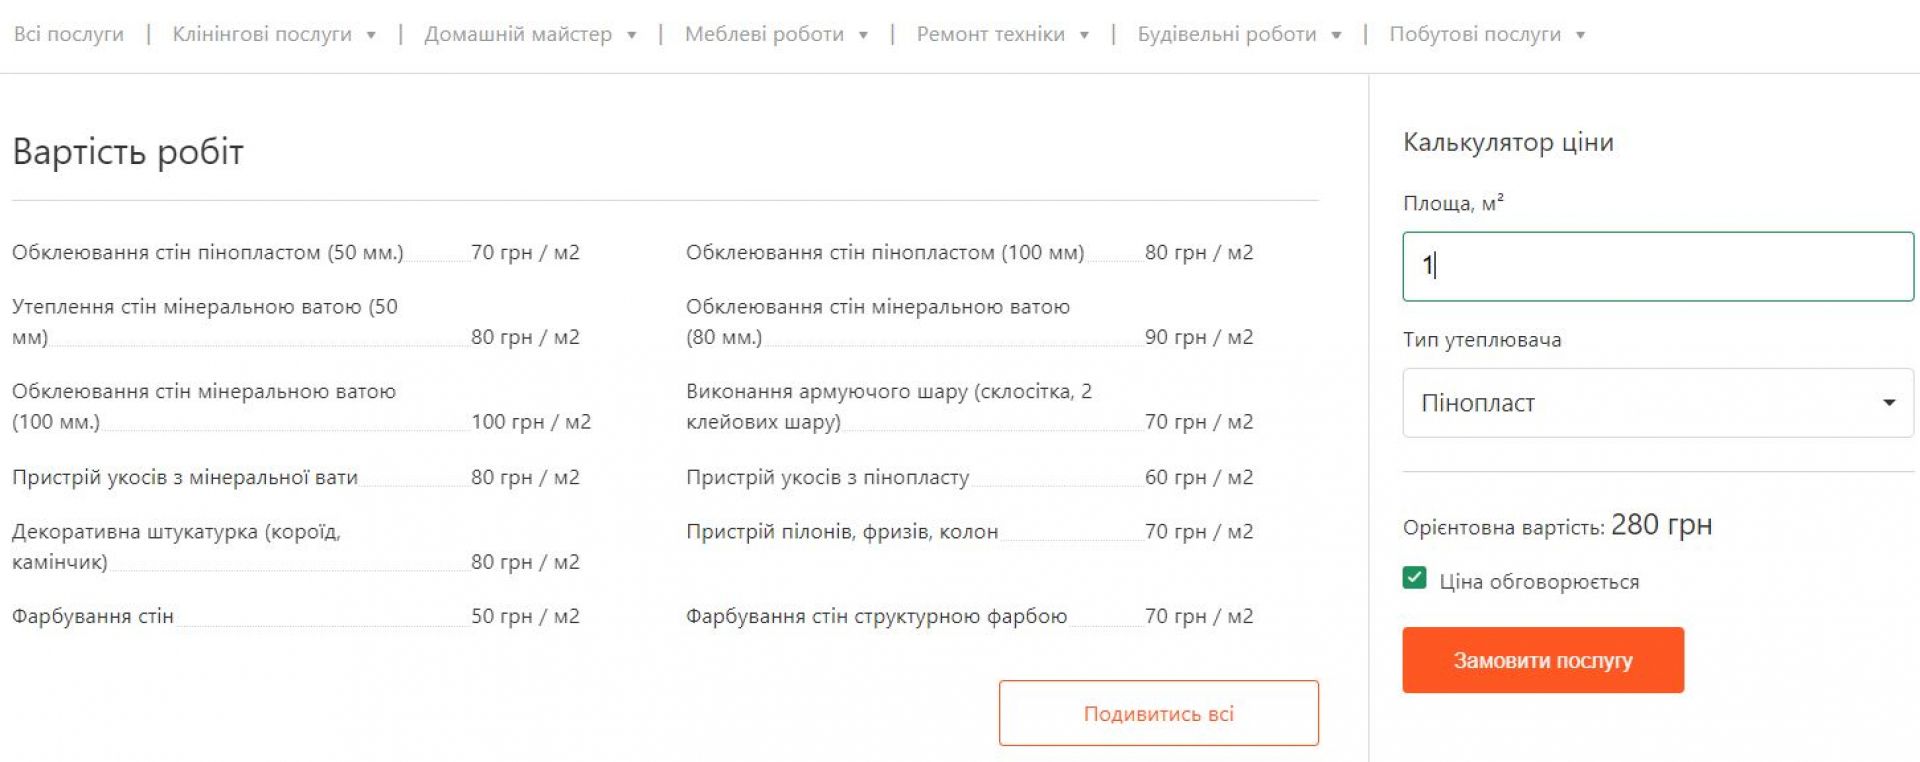The height and width of the screenshot is (762, 1920).
Task: Focus the Площа area input field
Action: [x=1657, y=266]
